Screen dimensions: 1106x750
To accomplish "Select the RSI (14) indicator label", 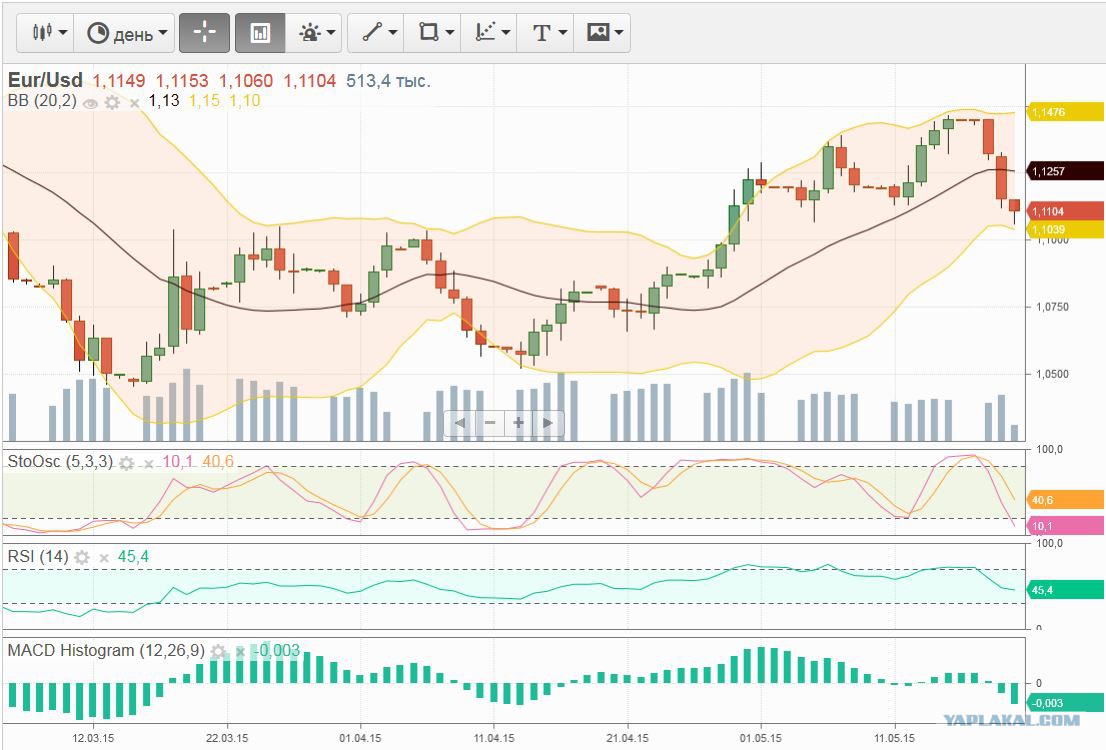I will (x=38, y=557).
